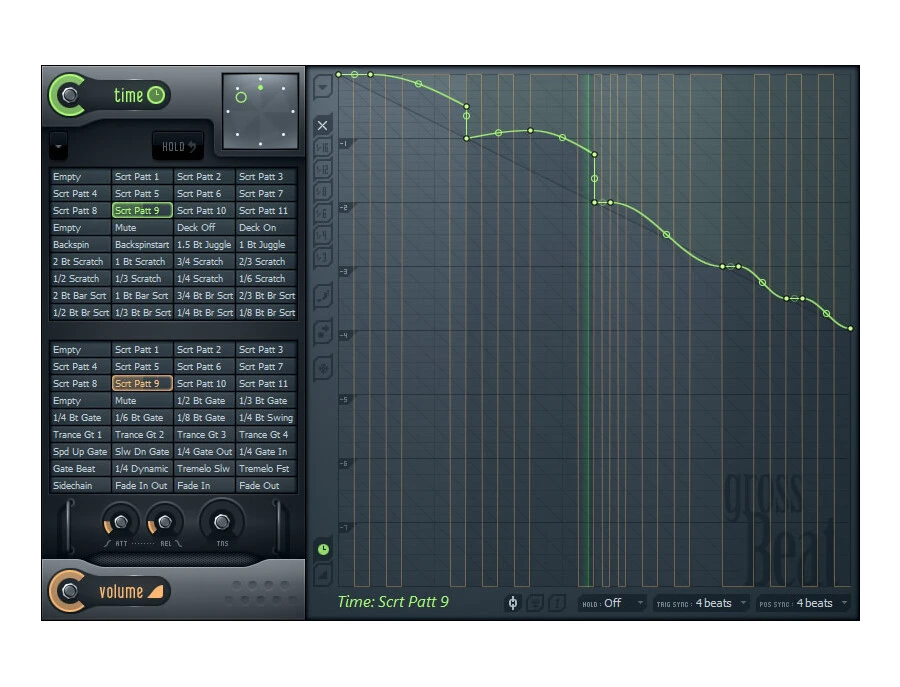The width and height of the screenshot is (900, 687).
Task: Click the X snap-off icon in editor sidebar
Action: tap(323, 126)
